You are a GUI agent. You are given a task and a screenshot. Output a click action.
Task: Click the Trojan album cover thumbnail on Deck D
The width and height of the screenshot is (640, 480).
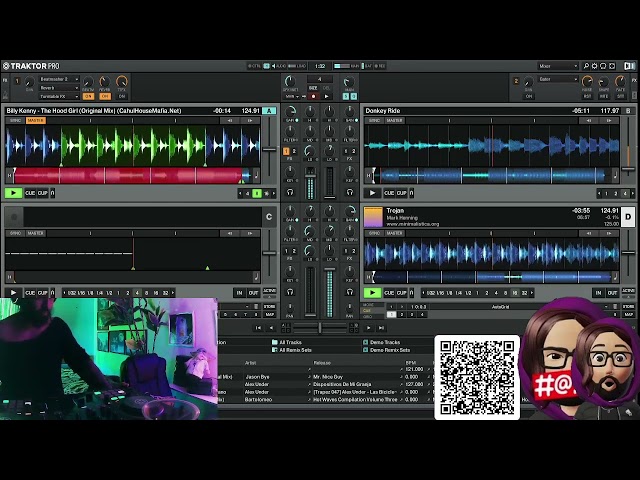pyautogui.click(x=373, y=217)
